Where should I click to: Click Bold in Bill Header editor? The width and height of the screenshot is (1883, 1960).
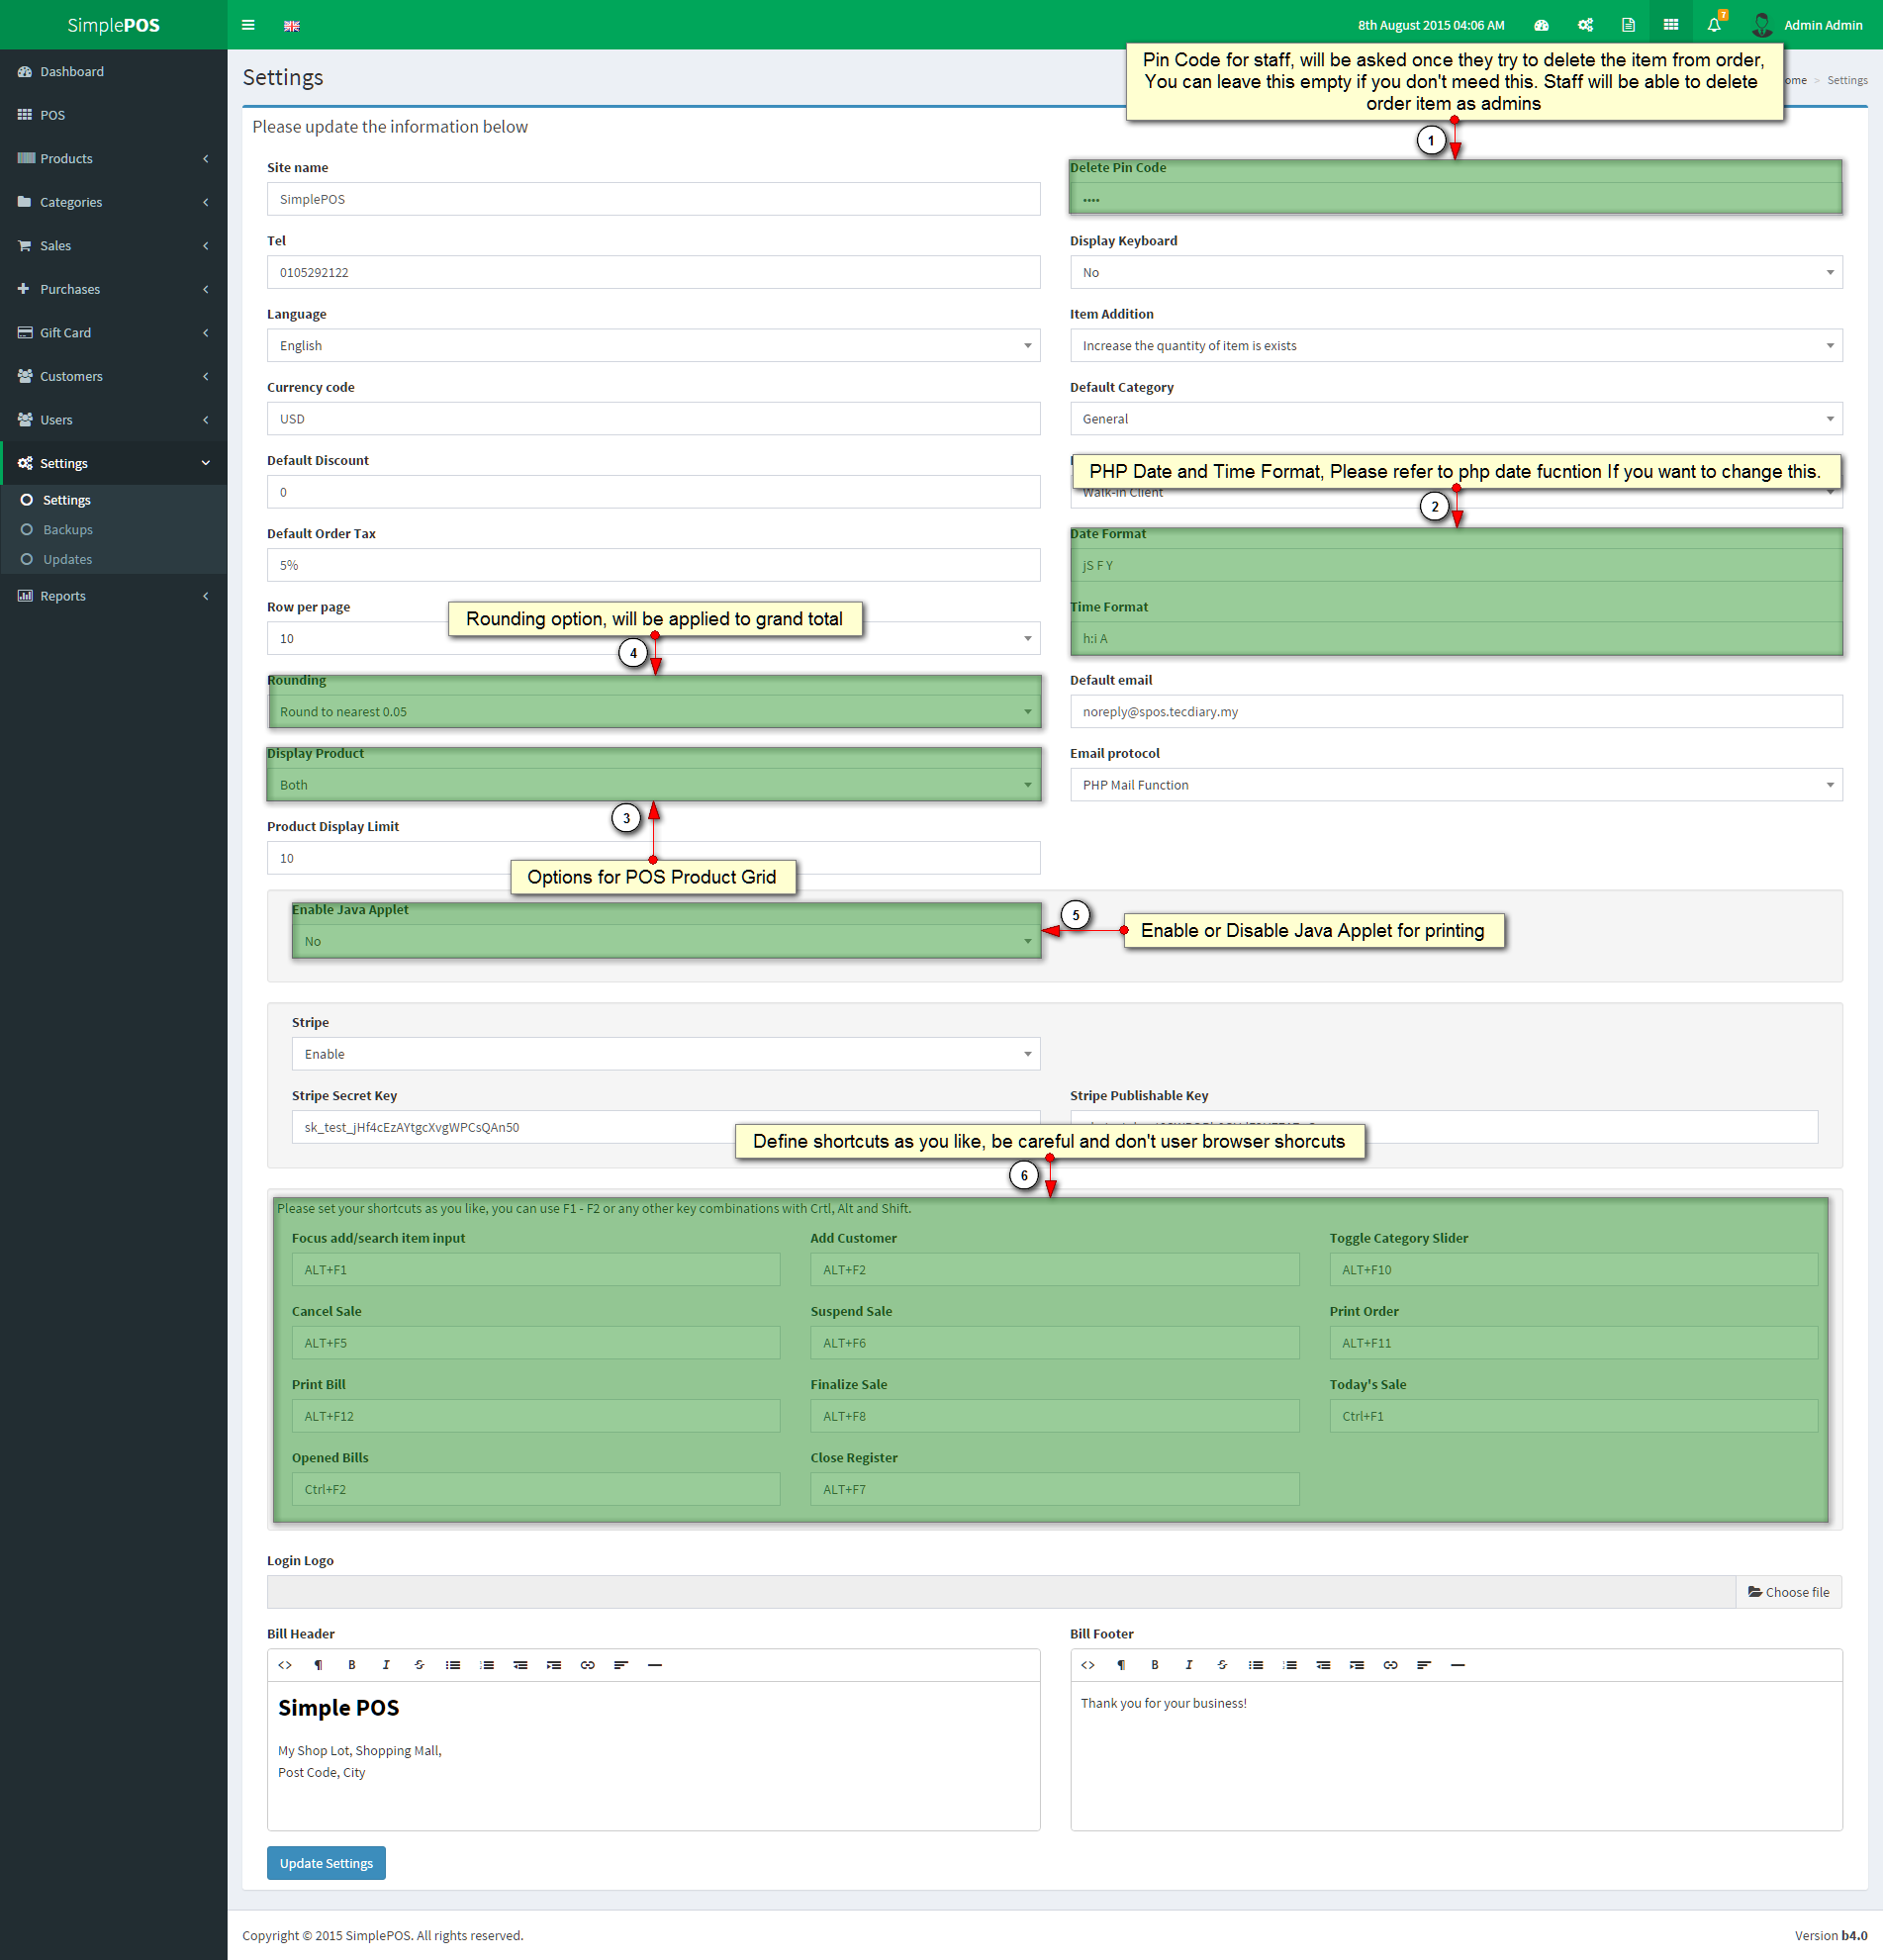[x=352, y=1665]
